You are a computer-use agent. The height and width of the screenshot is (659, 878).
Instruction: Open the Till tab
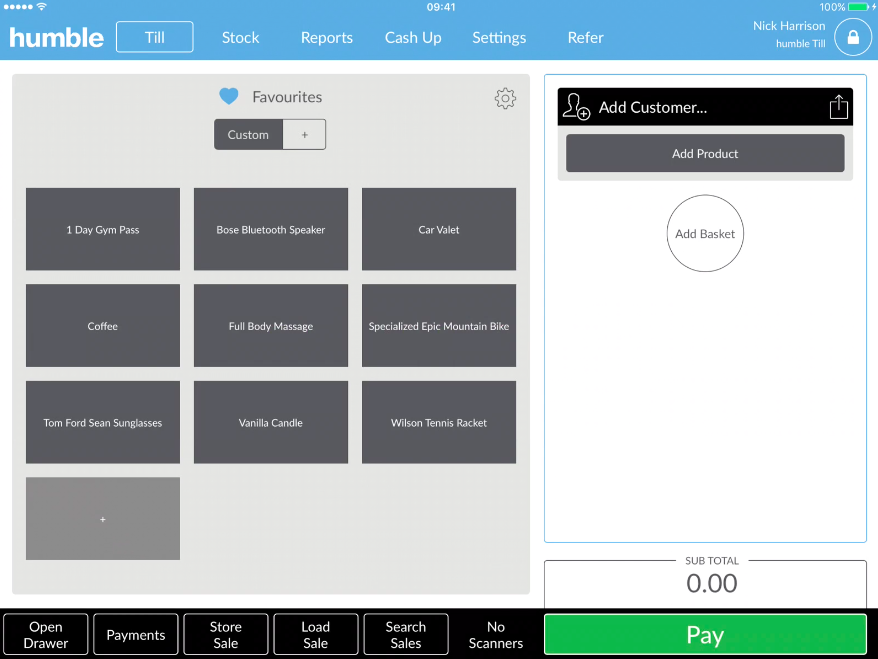(x=155, y=37)
